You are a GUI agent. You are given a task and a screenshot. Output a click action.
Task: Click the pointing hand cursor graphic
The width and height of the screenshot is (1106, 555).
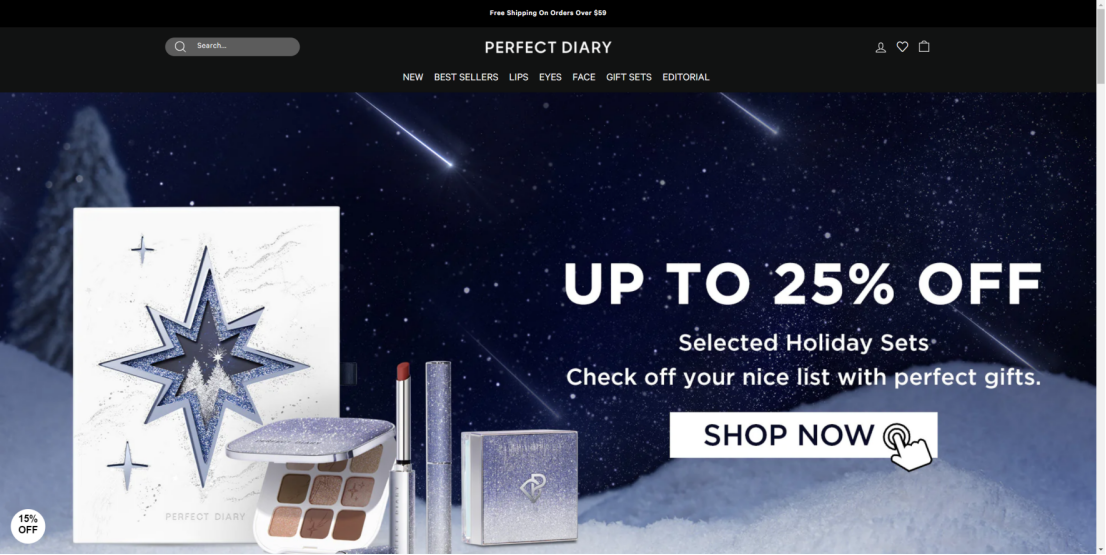coord(908,446)
